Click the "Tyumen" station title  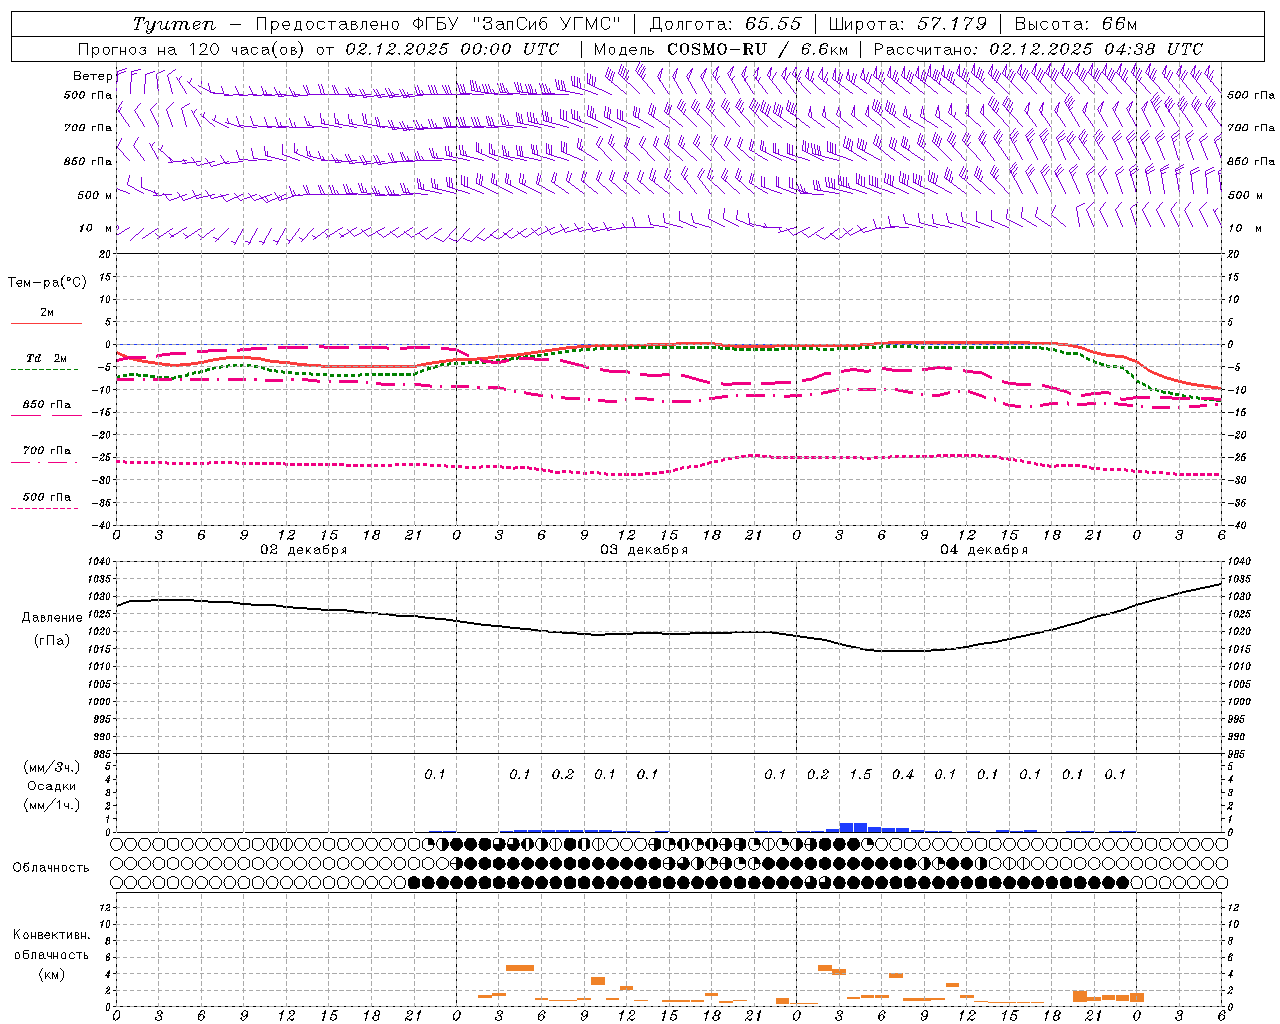point(173,24)
